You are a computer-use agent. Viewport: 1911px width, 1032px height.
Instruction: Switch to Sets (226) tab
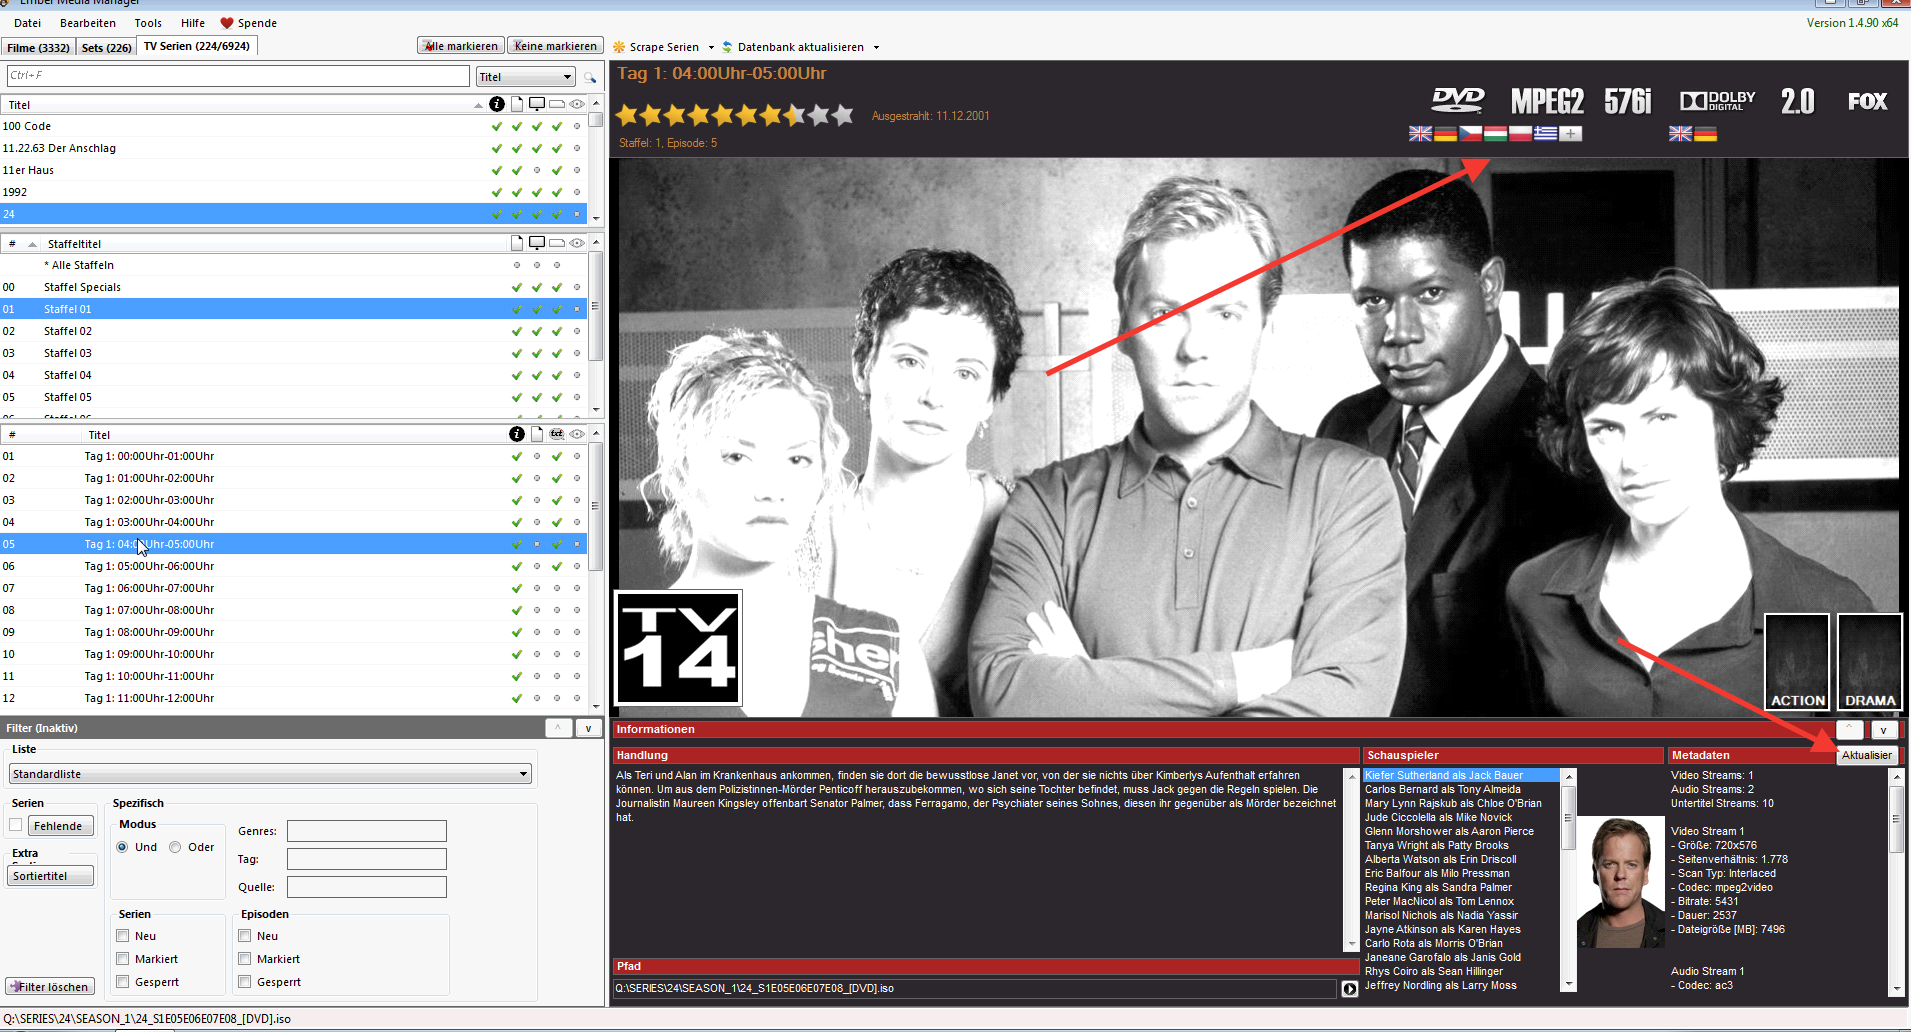click(106, 47)
